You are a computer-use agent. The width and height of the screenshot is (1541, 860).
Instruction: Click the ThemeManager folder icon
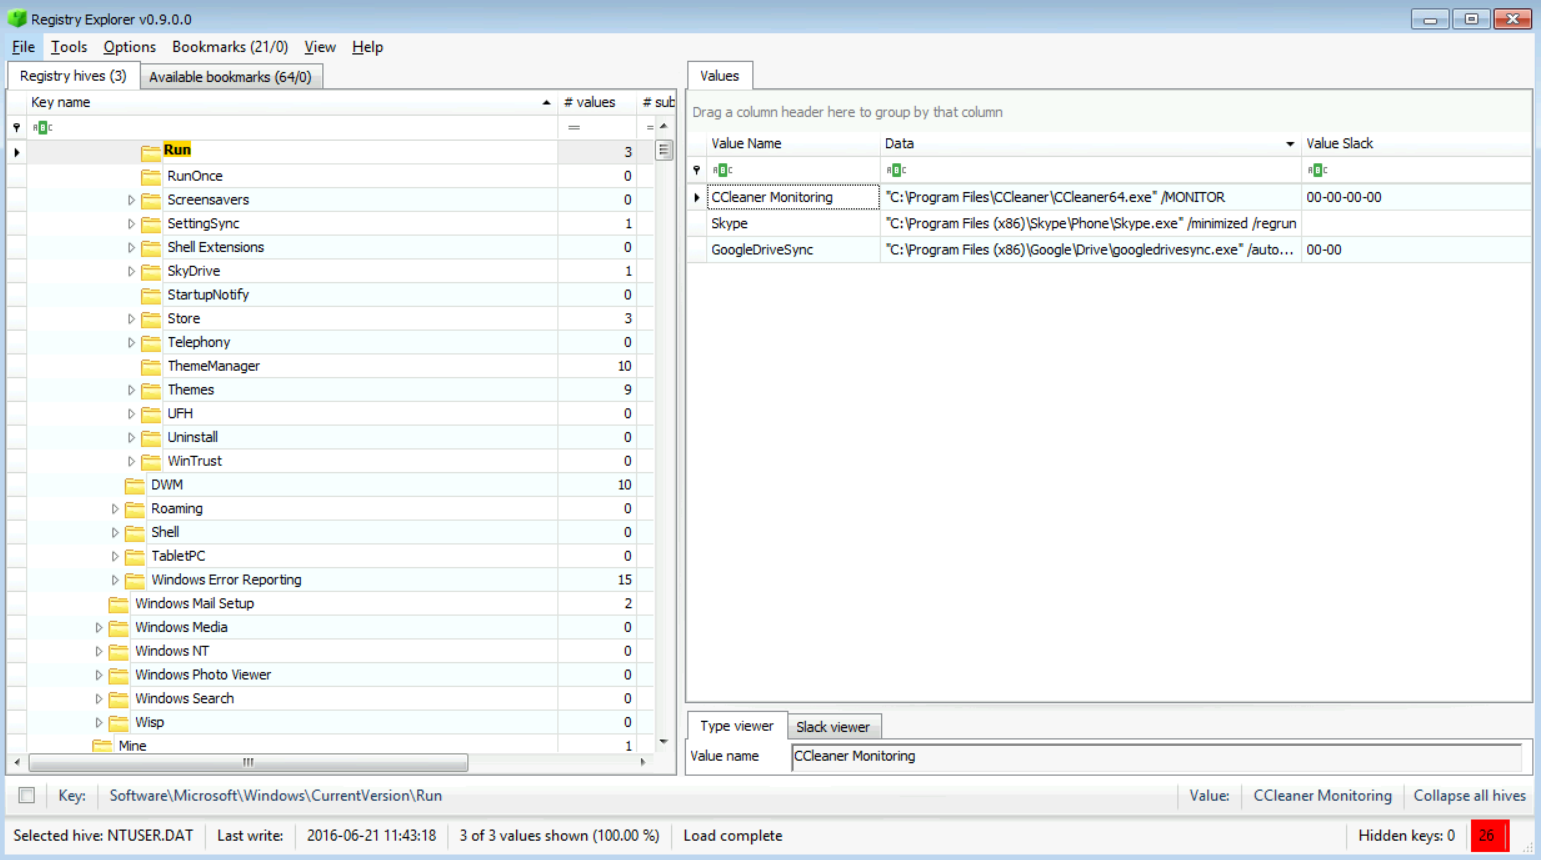[151, 366]
